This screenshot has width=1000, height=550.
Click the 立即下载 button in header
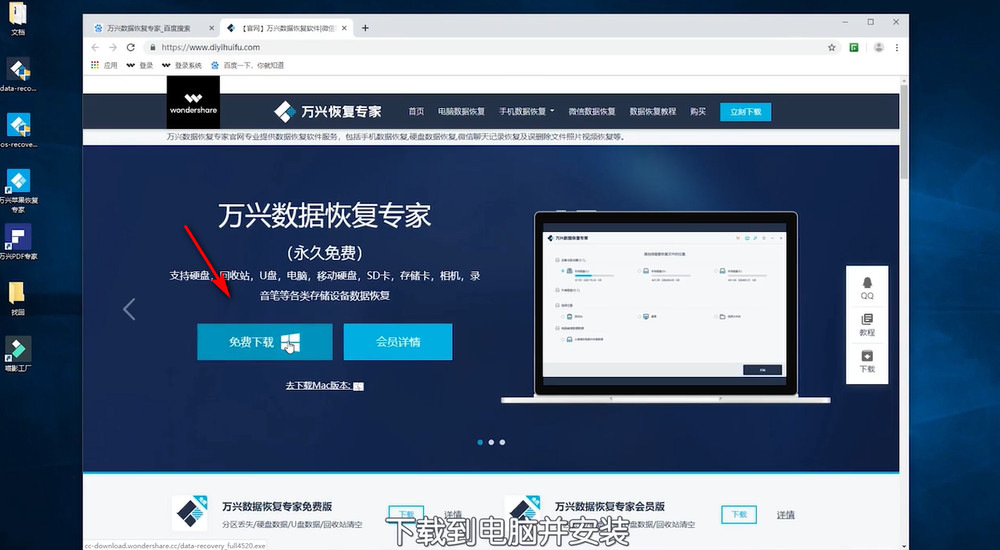[x=746, y=112]
